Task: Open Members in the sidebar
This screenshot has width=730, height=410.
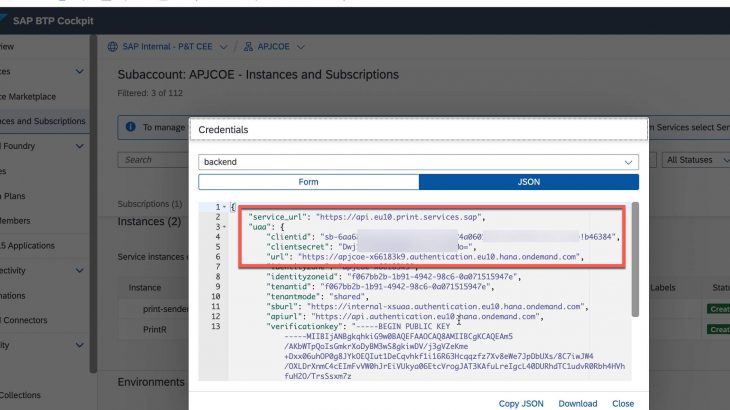Action: [15, 221]
